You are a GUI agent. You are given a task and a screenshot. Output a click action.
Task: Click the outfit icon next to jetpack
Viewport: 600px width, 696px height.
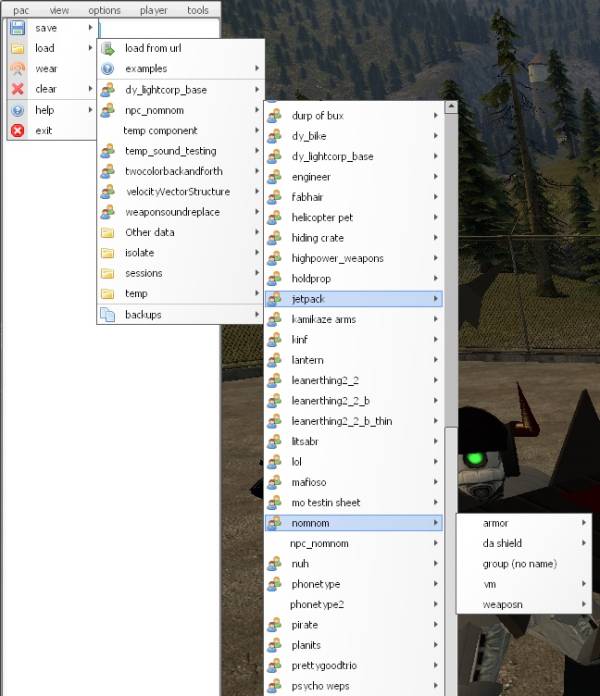click(275, 299)
